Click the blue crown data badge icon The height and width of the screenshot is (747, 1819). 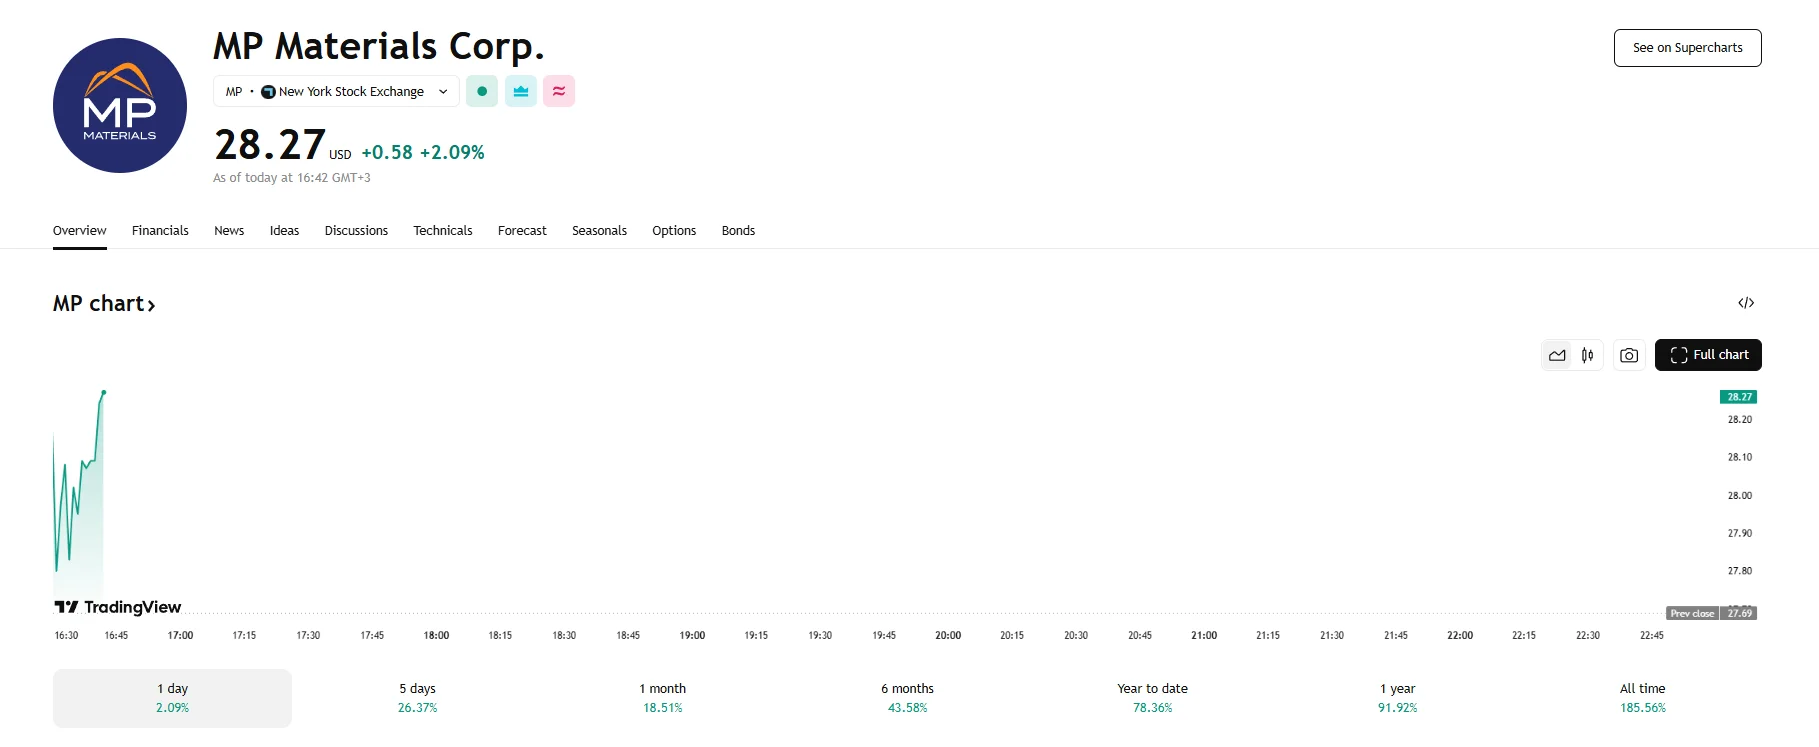click(x=521, y=91)
